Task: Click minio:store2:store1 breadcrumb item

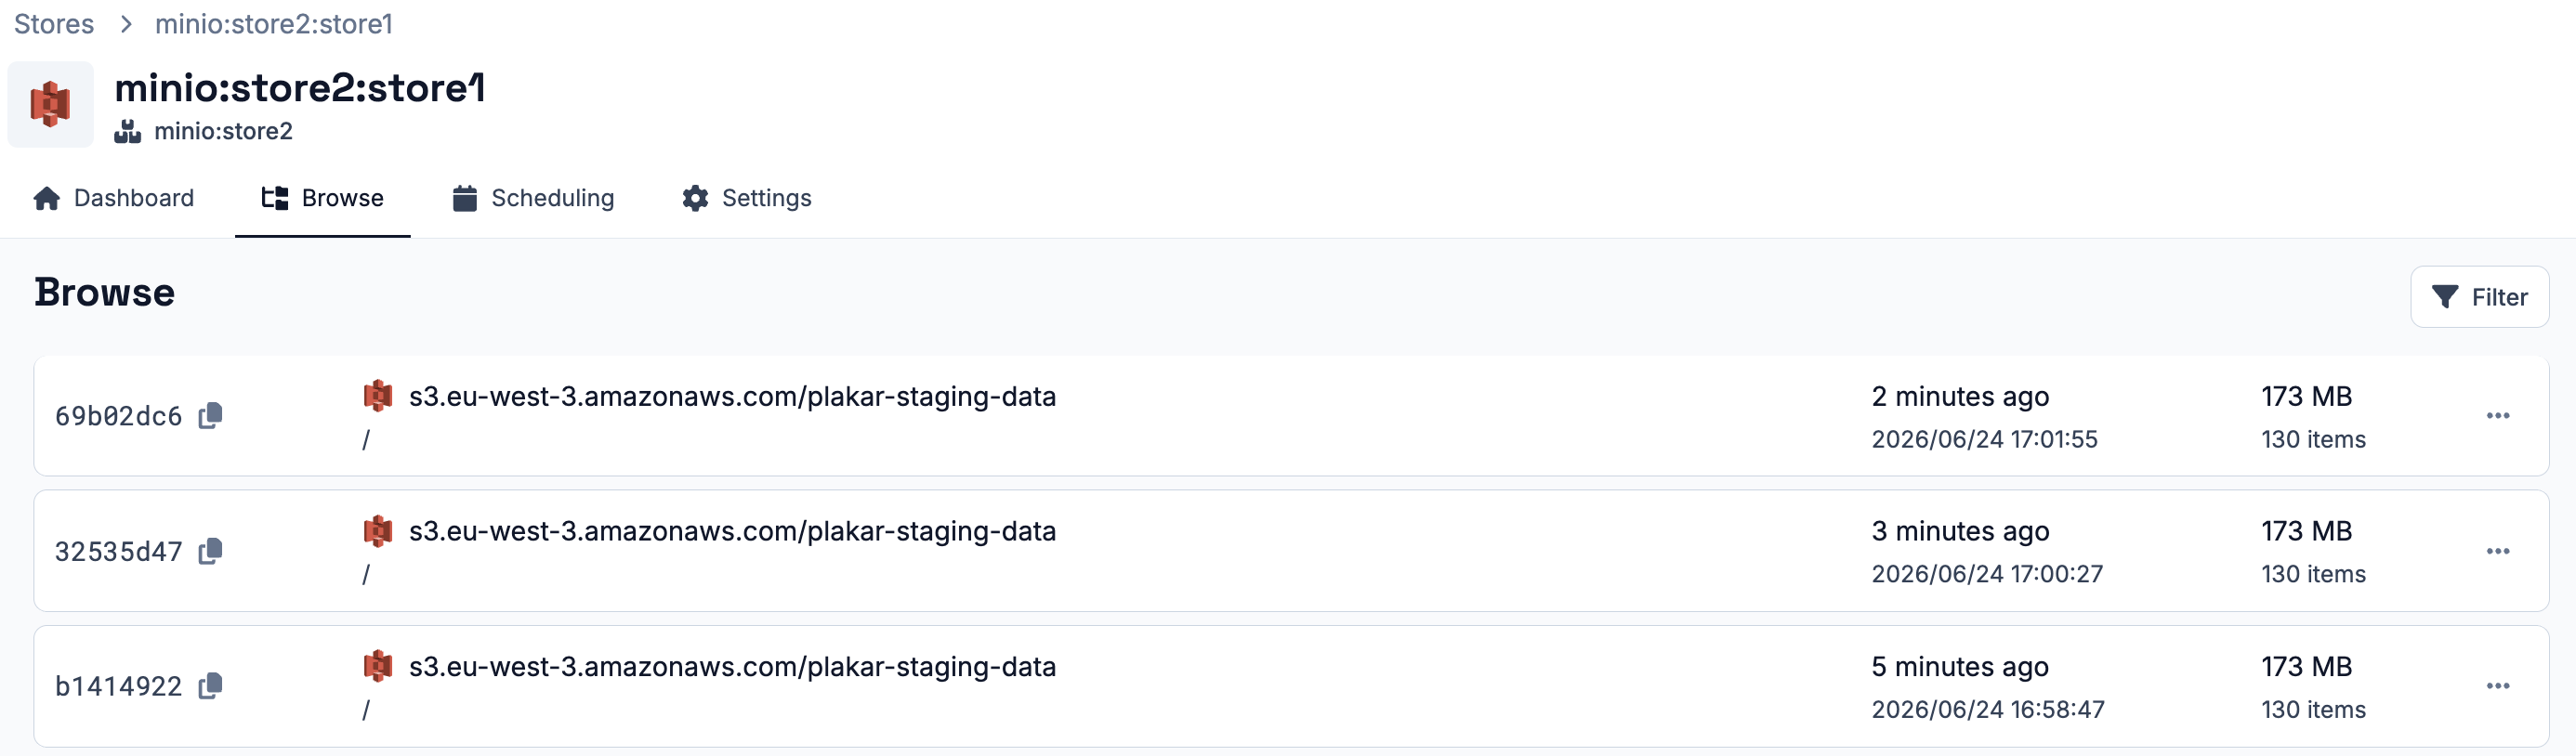Action: 274,24
